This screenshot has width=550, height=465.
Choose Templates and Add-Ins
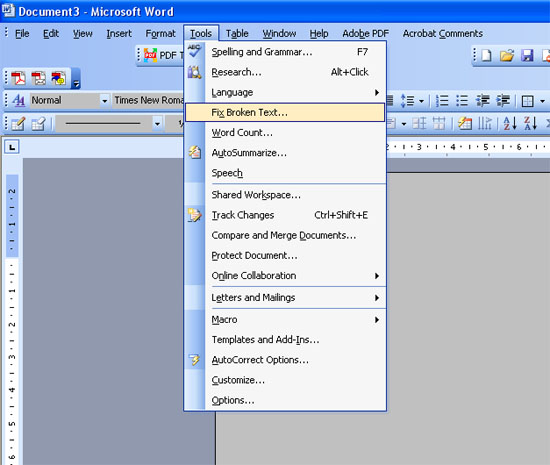pyautogui.click(x=285, y=340)
